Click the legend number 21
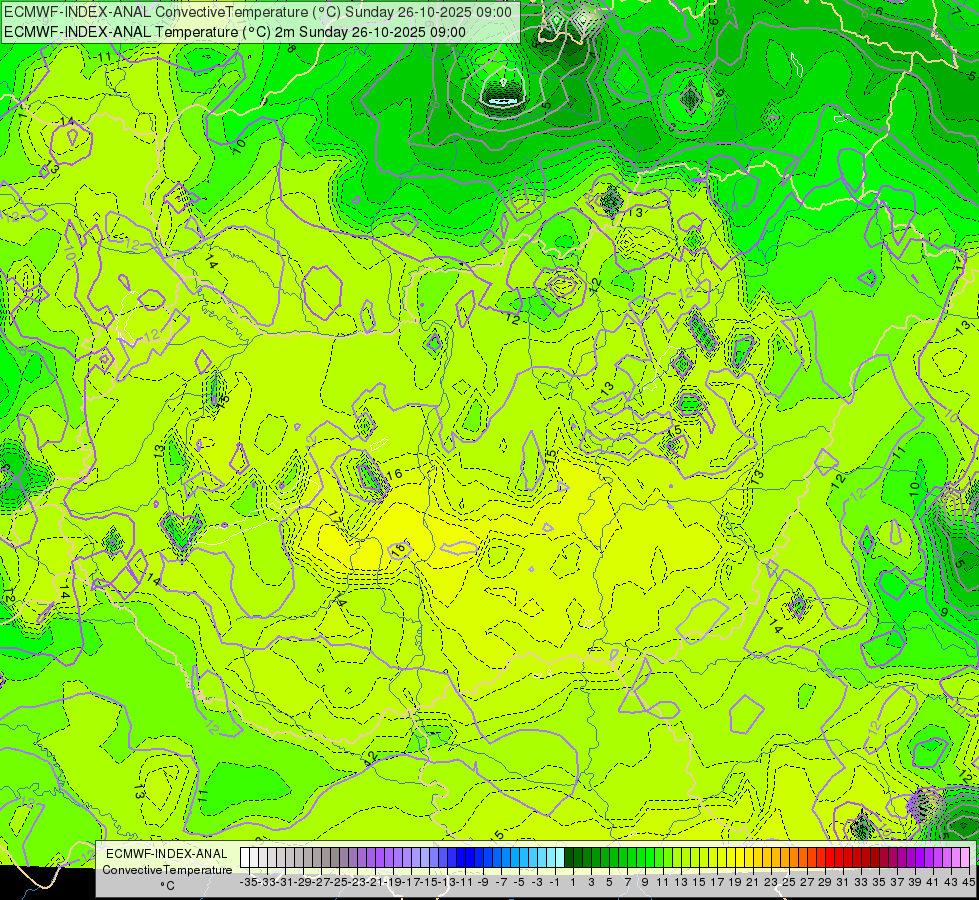Screen dimensions: 979x900 [753, 882]
